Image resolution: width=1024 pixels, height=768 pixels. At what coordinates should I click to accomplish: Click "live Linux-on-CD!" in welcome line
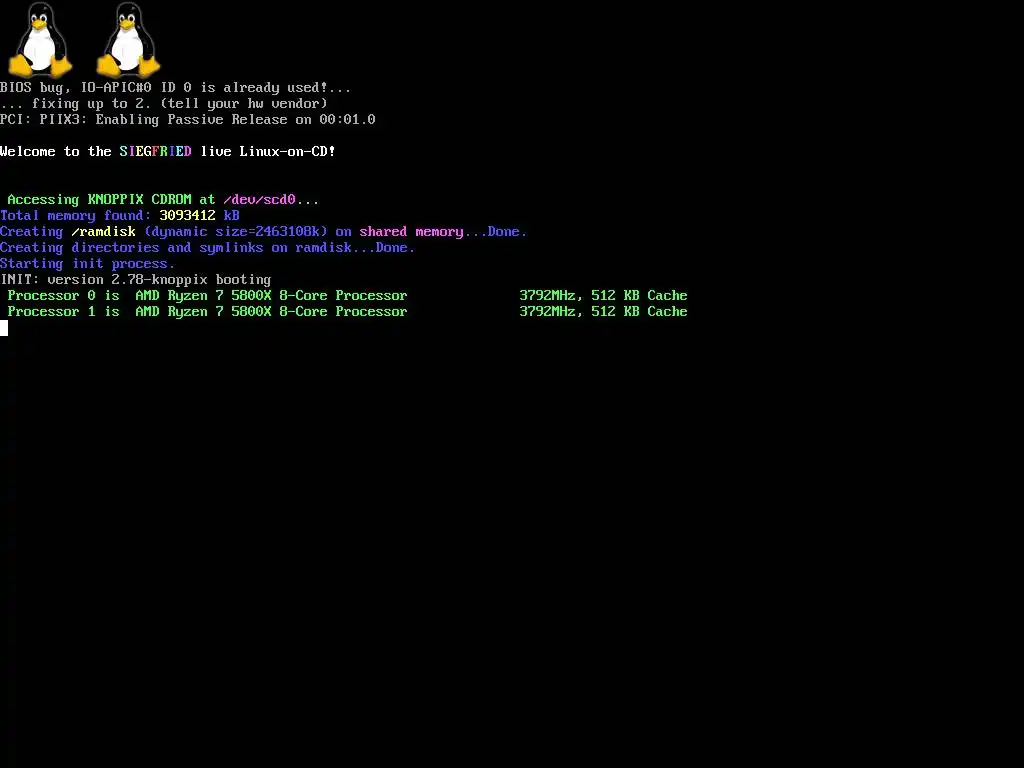[x=268, y=152]
